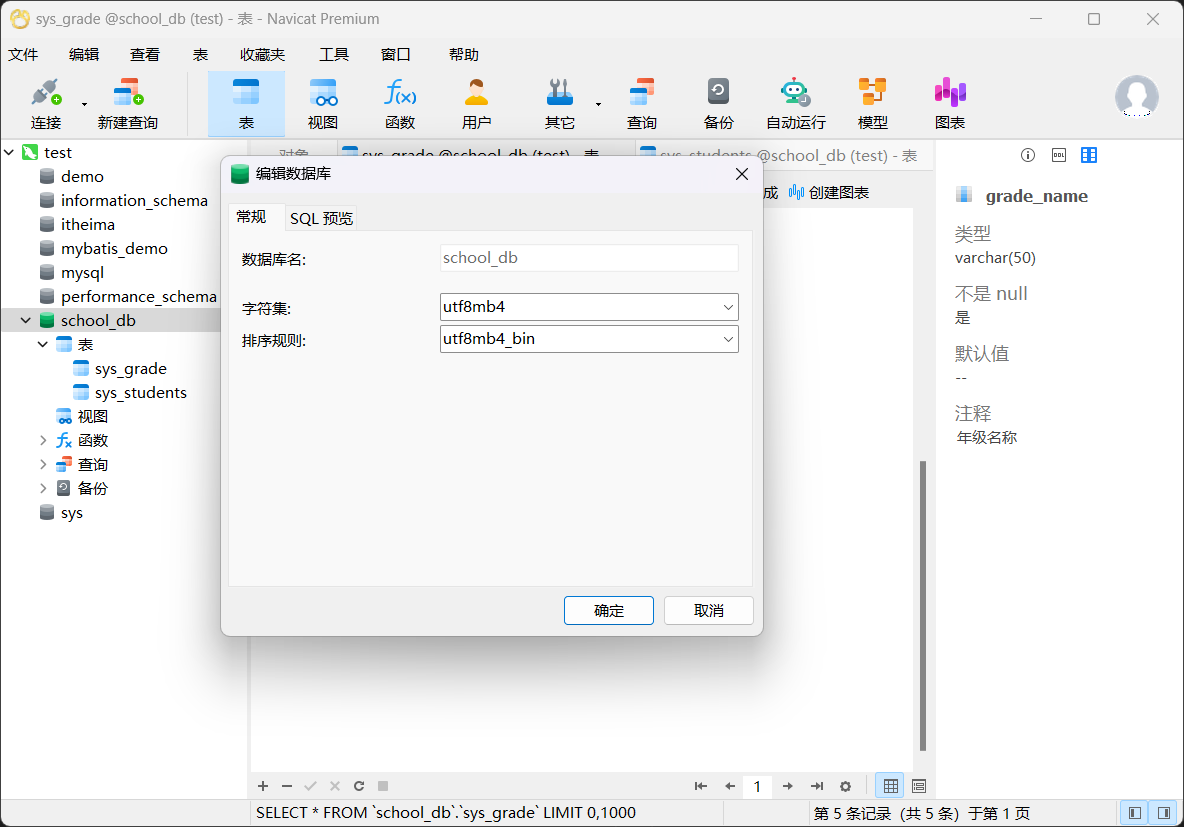Switch to the SQL 预览 tab
The height and width of the screenshot is (827, 1184).
(321, 218)
